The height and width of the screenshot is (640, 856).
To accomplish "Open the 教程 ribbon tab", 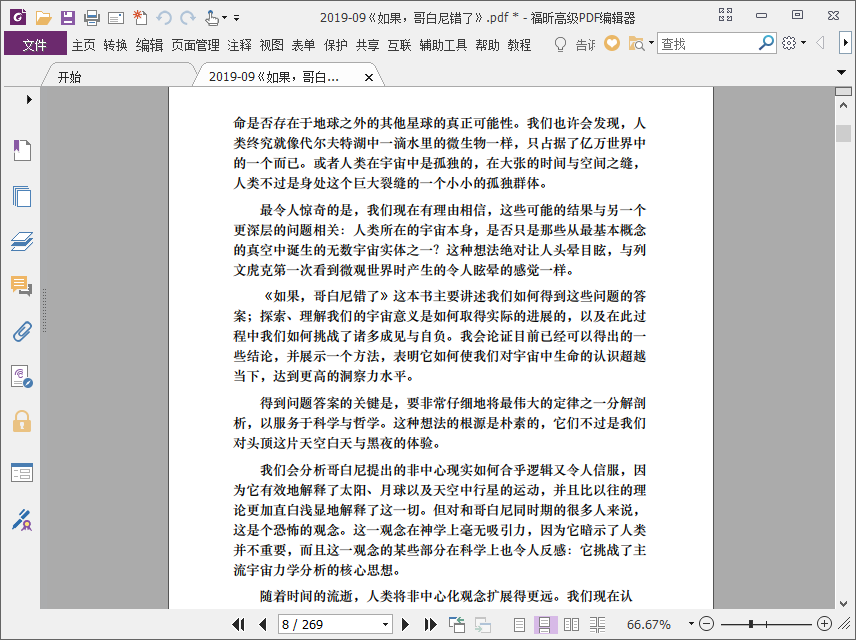I will tap(519, 45).
